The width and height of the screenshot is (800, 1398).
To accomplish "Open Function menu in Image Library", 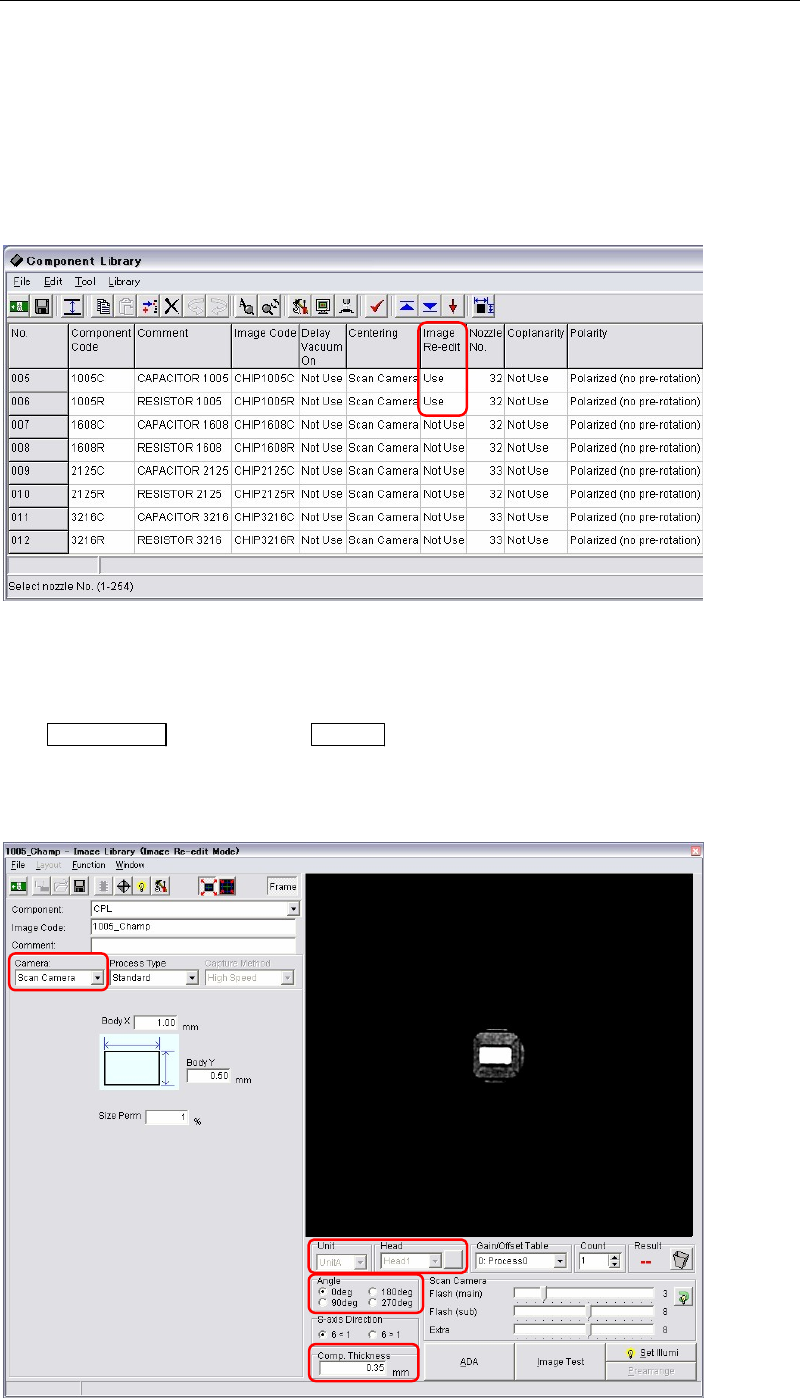I will point(89,864).
